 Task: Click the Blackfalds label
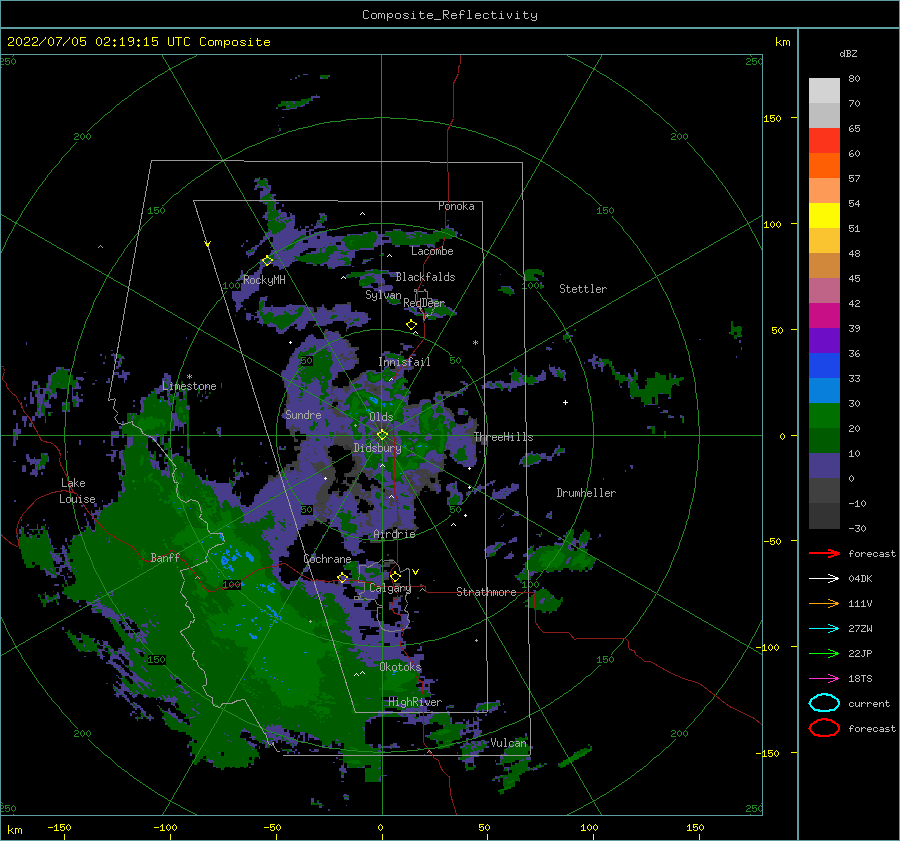(x=425, y=277)
